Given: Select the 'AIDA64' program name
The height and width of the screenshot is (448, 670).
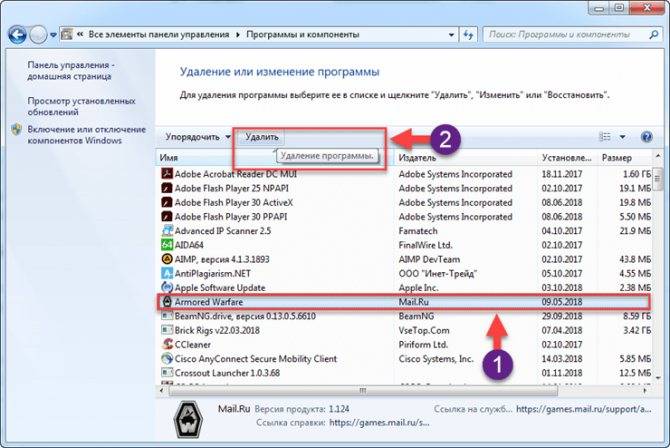Looking at the screenshot, I should 189,245.
